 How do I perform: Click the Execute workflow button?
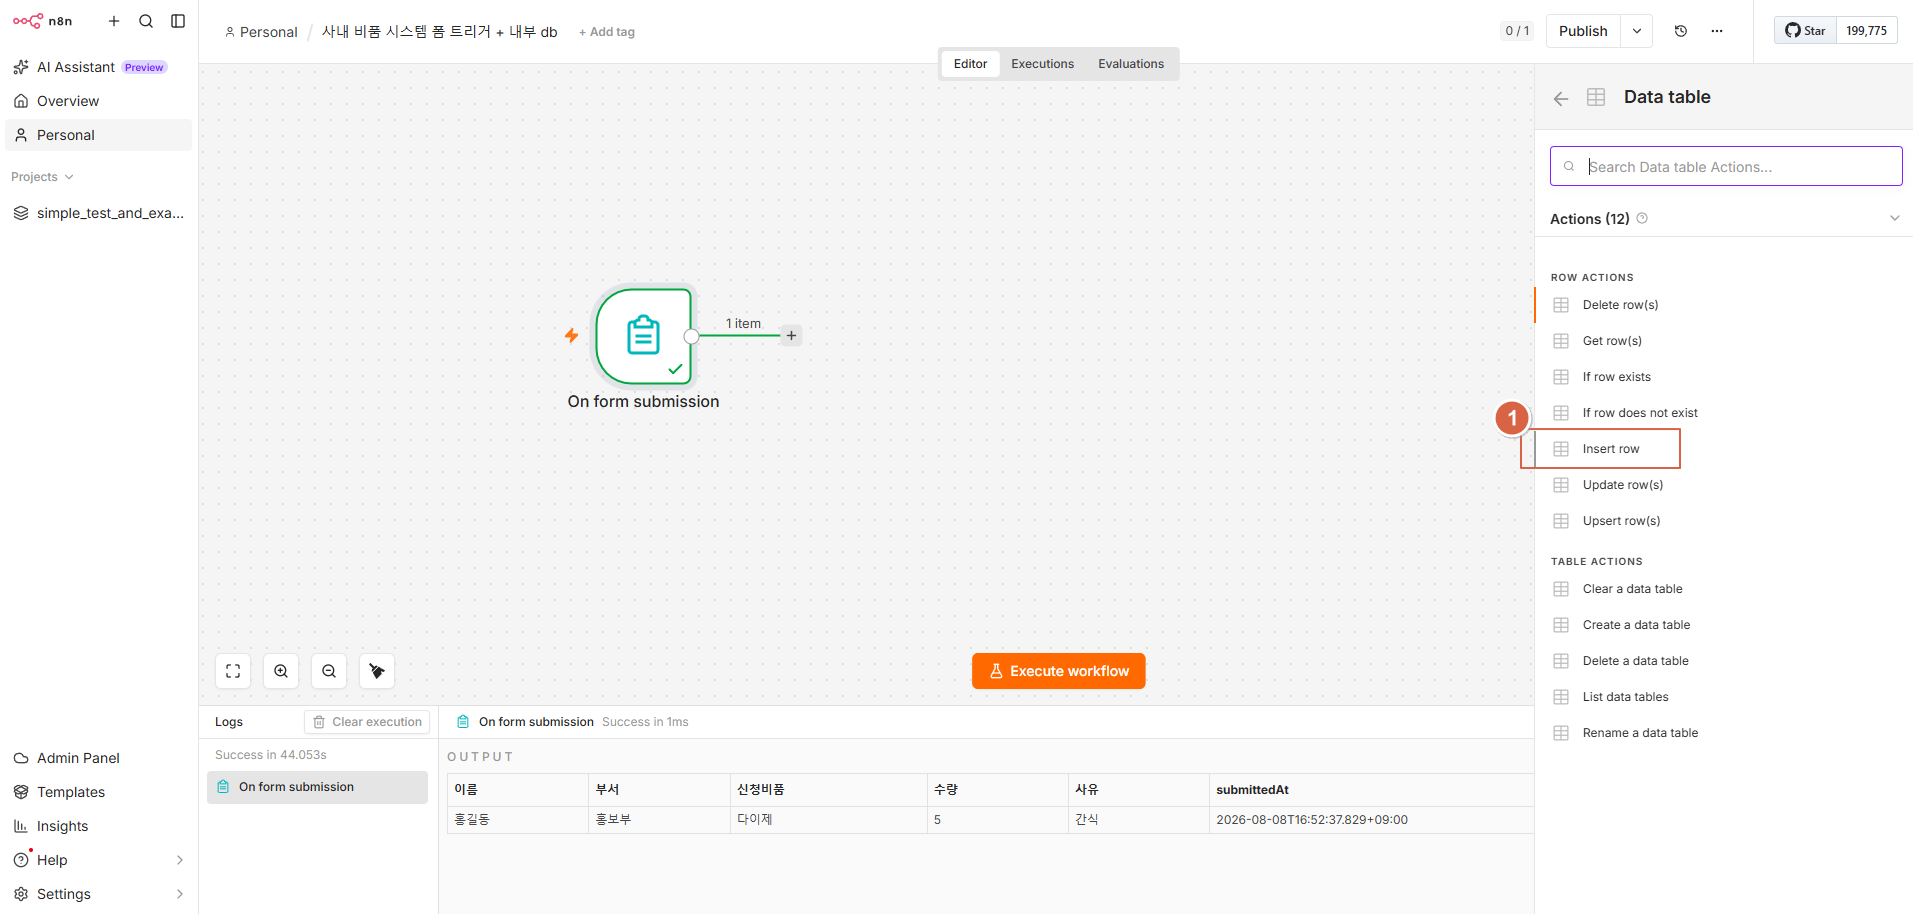[1058, 671]
